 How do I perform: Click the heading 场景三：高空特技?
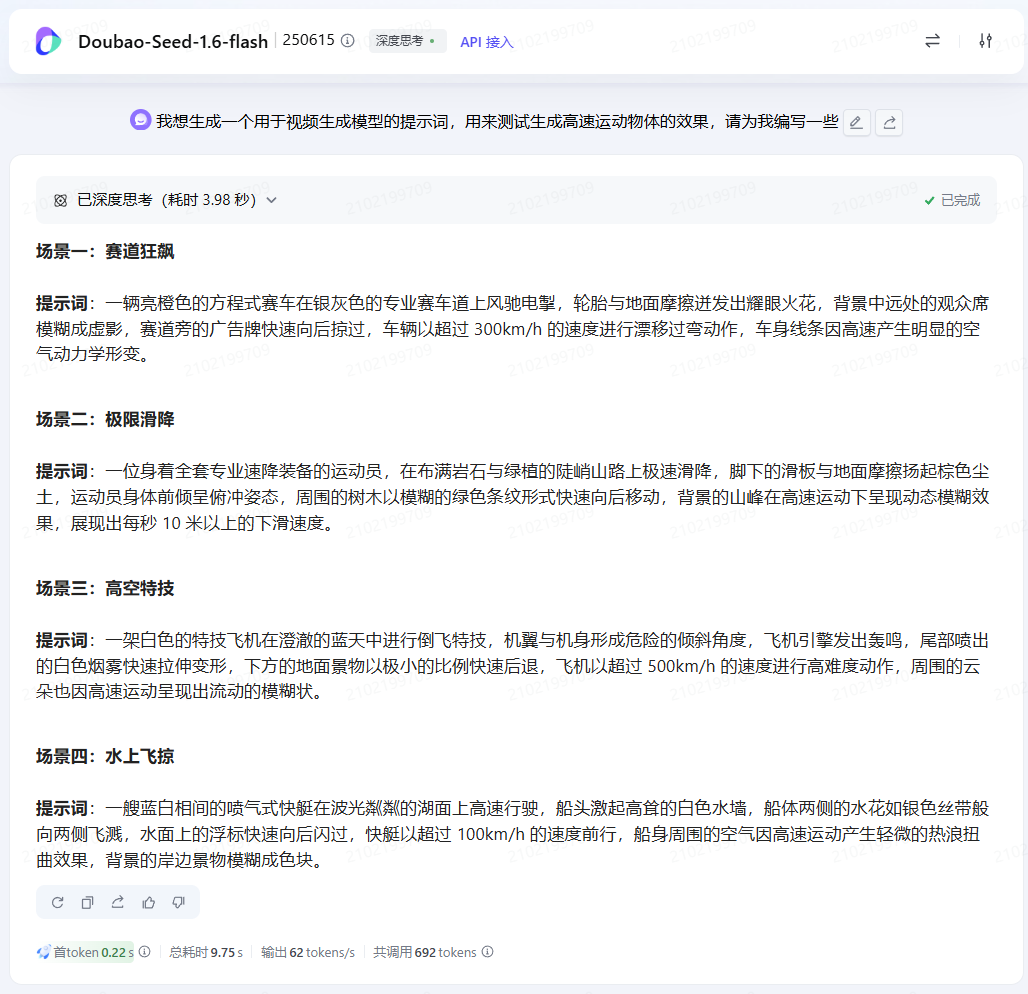(105, 588)
